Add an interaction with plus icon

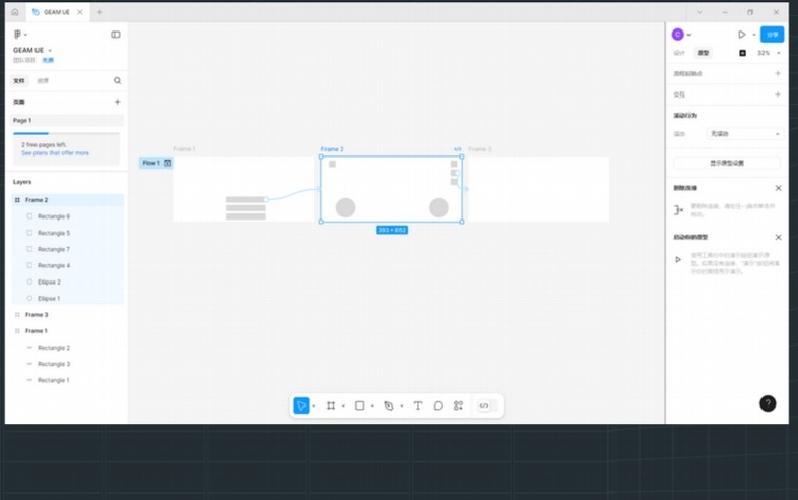pyautogui.click(x=778, y=94)
